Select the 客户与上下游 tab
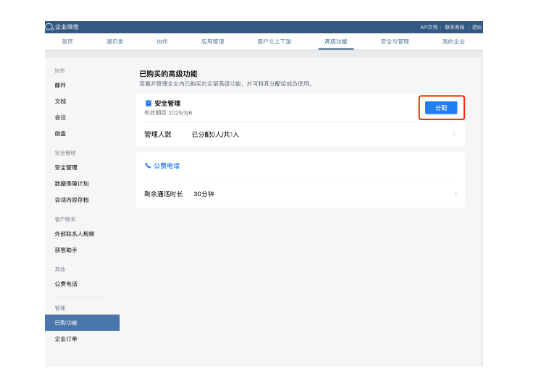Viewport: 546px width, 380px height. click(274, 41)
